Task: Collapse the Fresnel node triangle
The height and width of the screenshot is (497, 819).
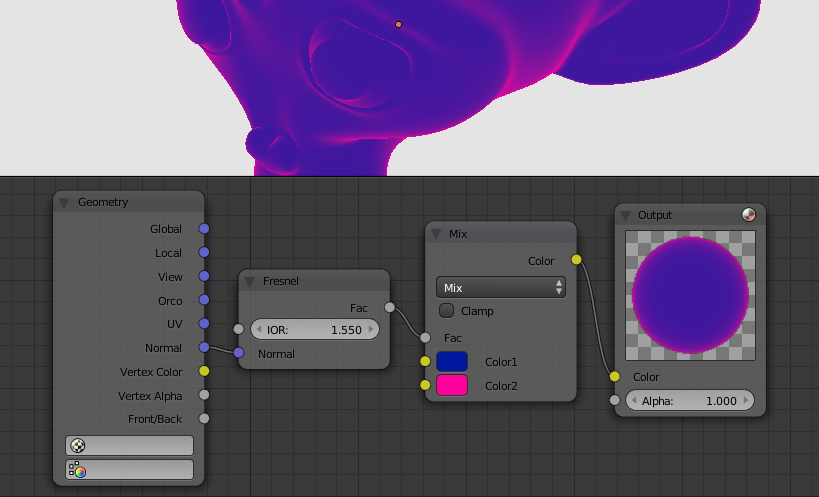Action: [249, 282]
